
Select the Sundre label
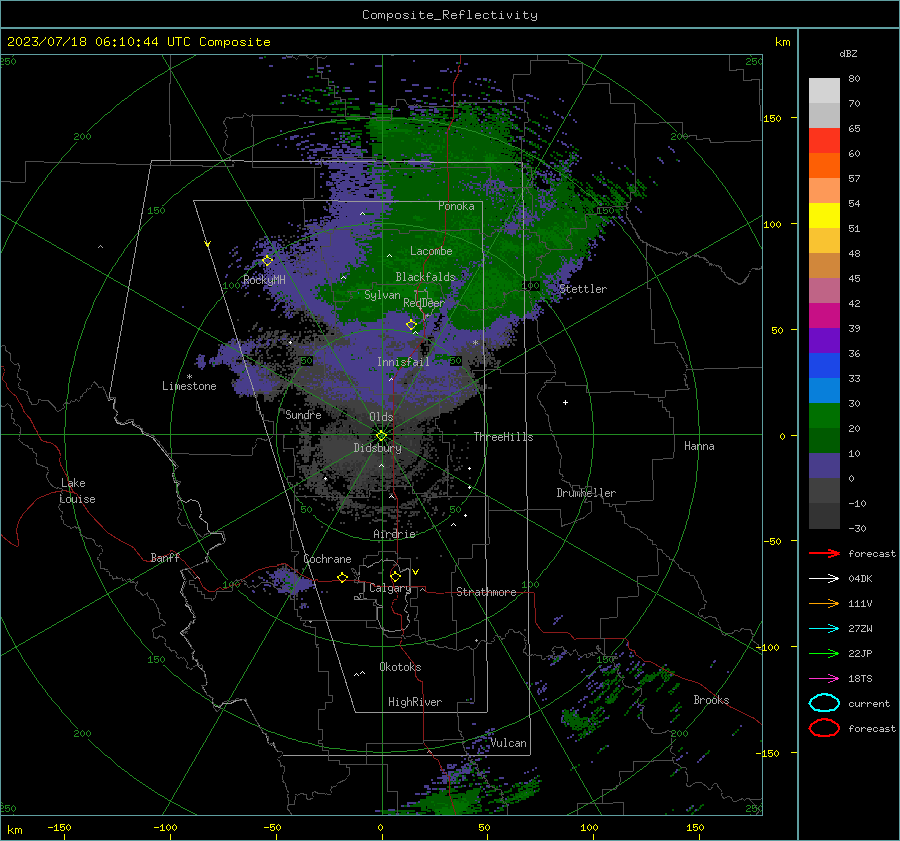coord(303,415)
